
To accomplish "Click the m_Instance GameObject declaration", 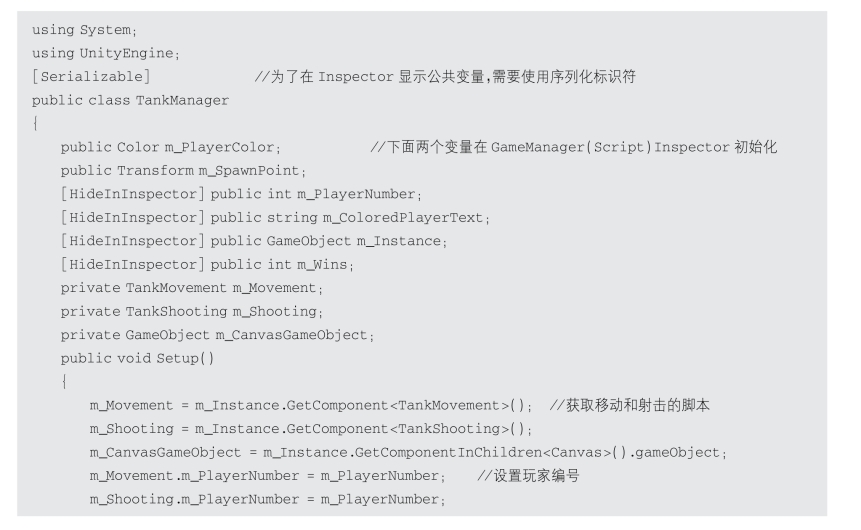I will [254, 241].
